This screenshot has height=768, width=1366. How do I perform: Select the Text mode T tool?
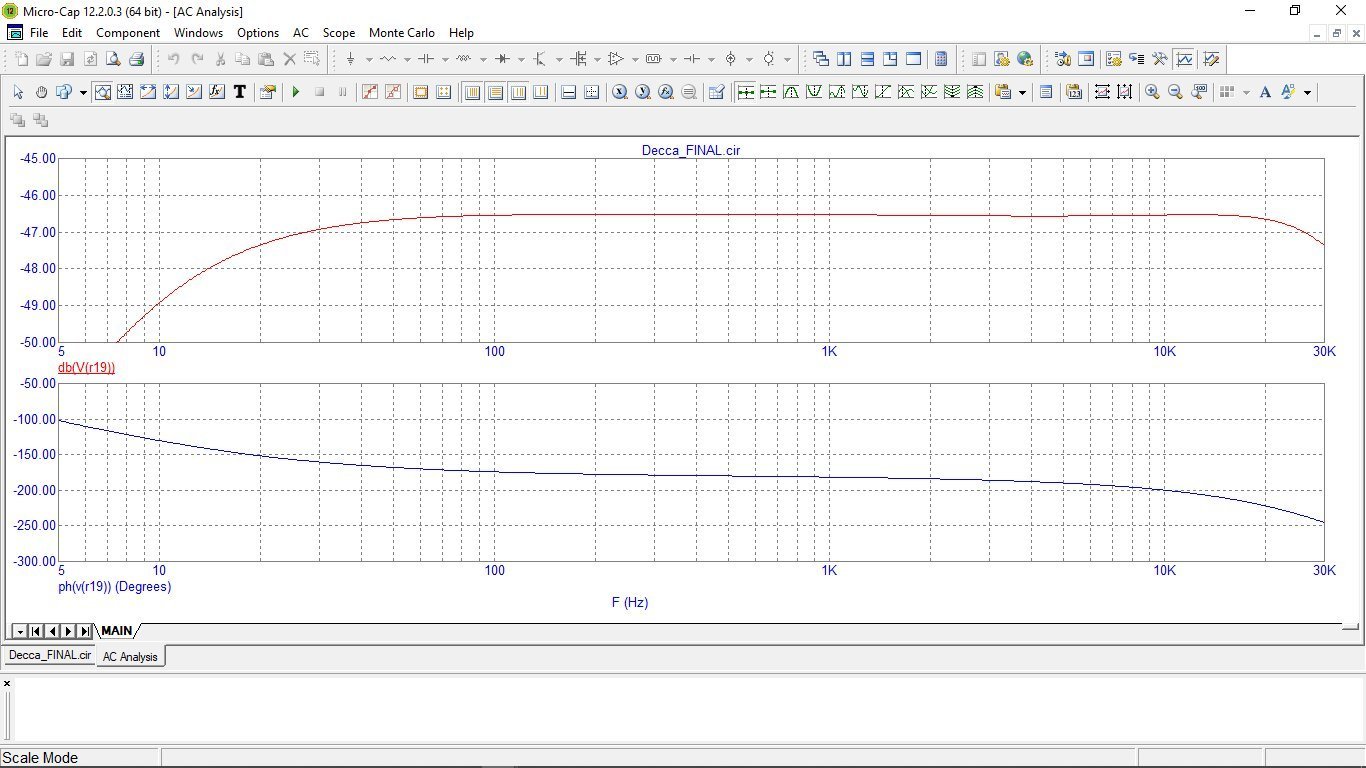(x=240, y=92)
